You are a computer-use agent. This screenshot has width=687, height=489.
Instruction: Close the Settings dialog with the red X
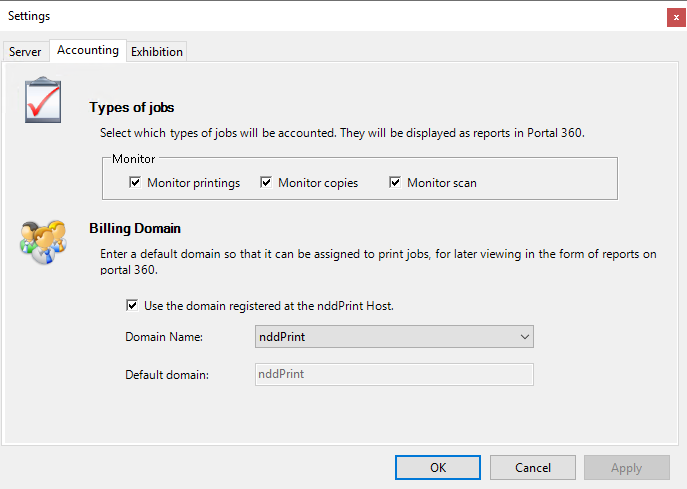point(677,17)
